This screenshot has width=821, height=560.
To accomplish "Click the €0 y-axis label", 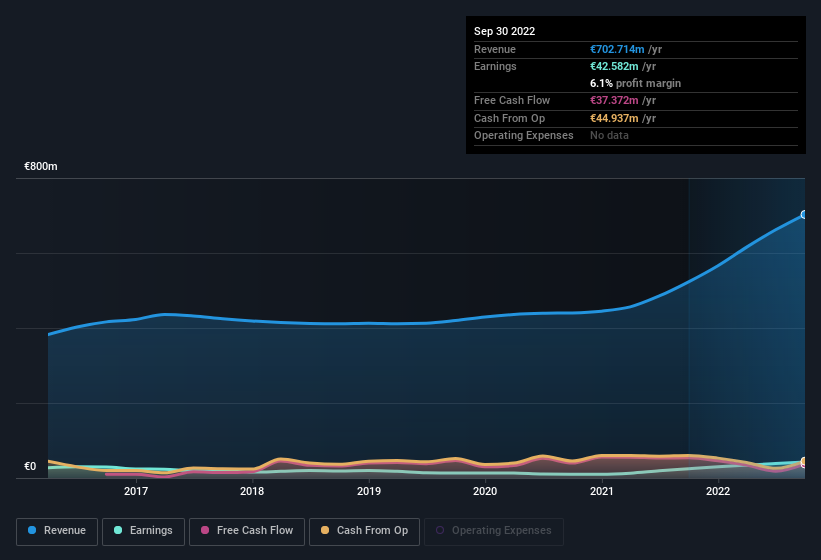I will [x=30, y=466].
